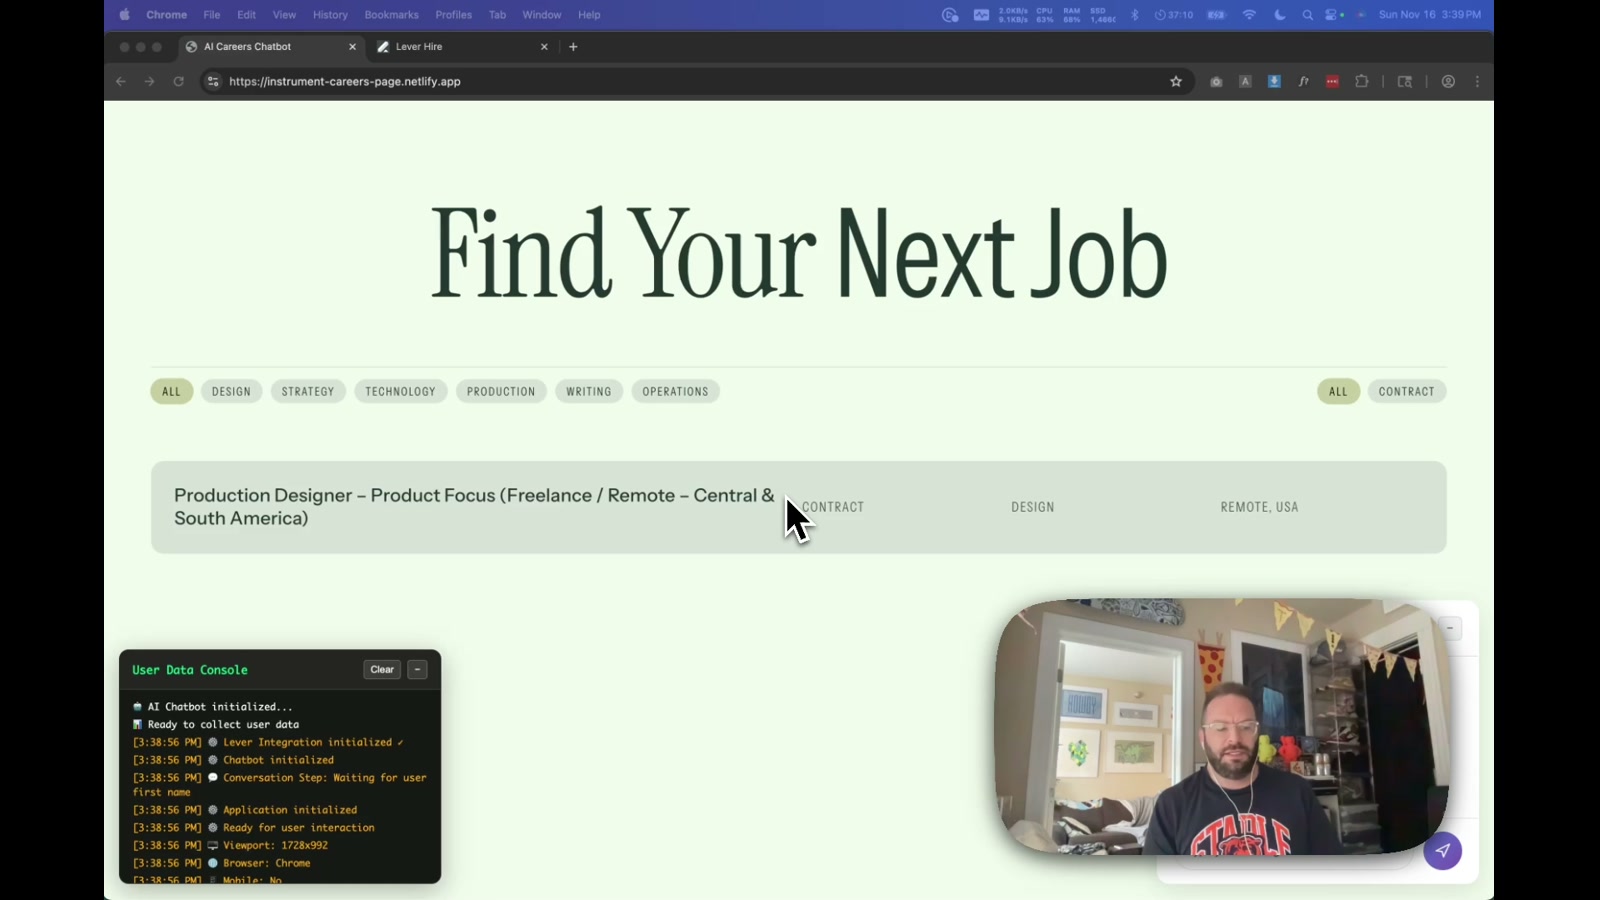This screenshot has width=1600, height=900.
Task: Open the Help menu
Action: pyautogui.click(x=589, y=15)
